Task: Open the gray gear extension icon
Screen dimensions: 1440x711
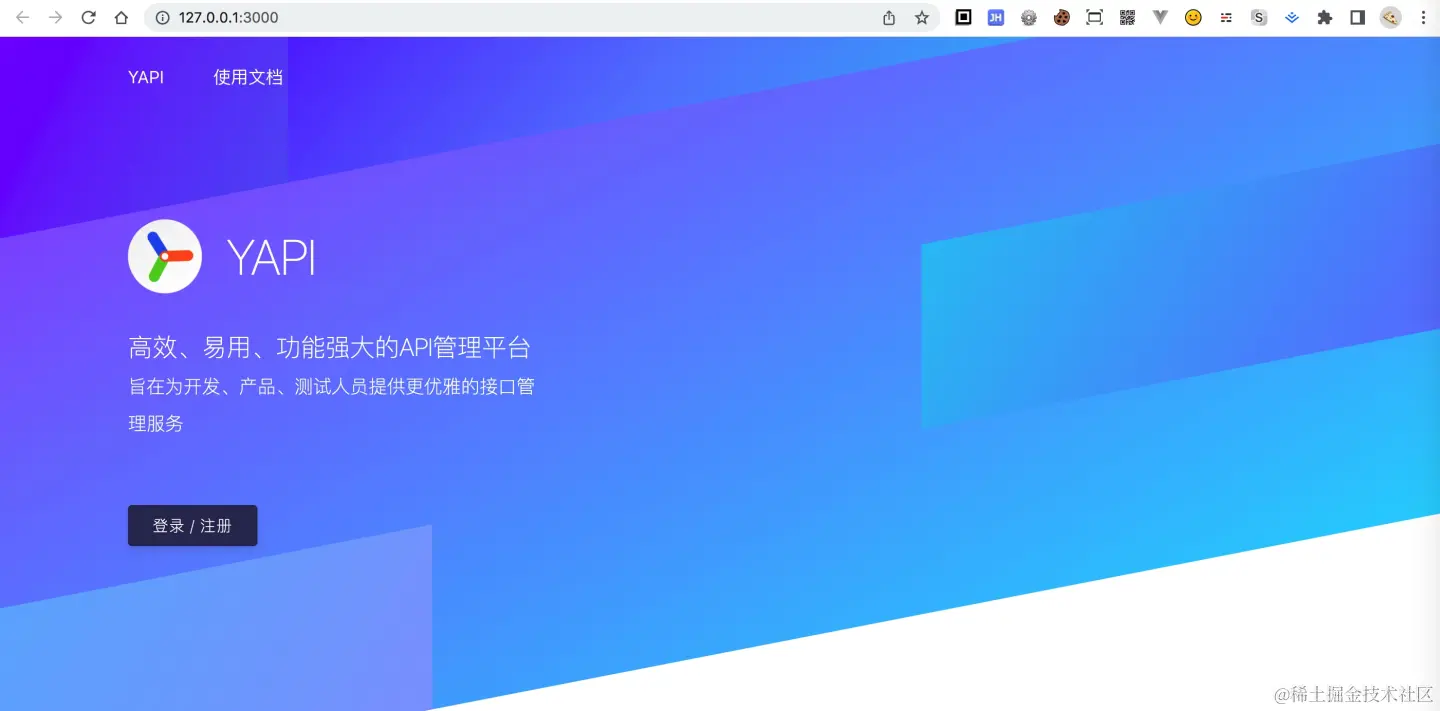Action: coord(1029,17)
